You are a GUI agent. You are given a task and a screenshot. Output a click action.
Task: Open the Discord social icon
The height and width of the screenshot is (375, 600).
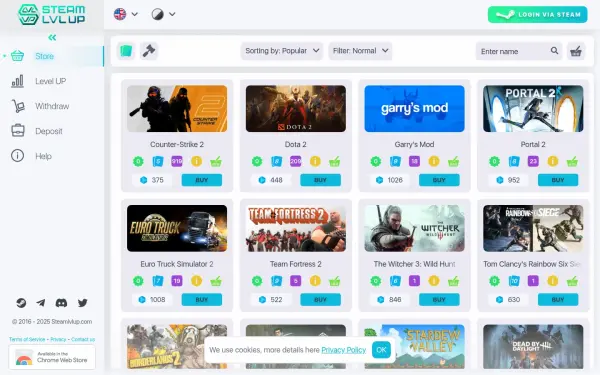click(x=61, y=303)
